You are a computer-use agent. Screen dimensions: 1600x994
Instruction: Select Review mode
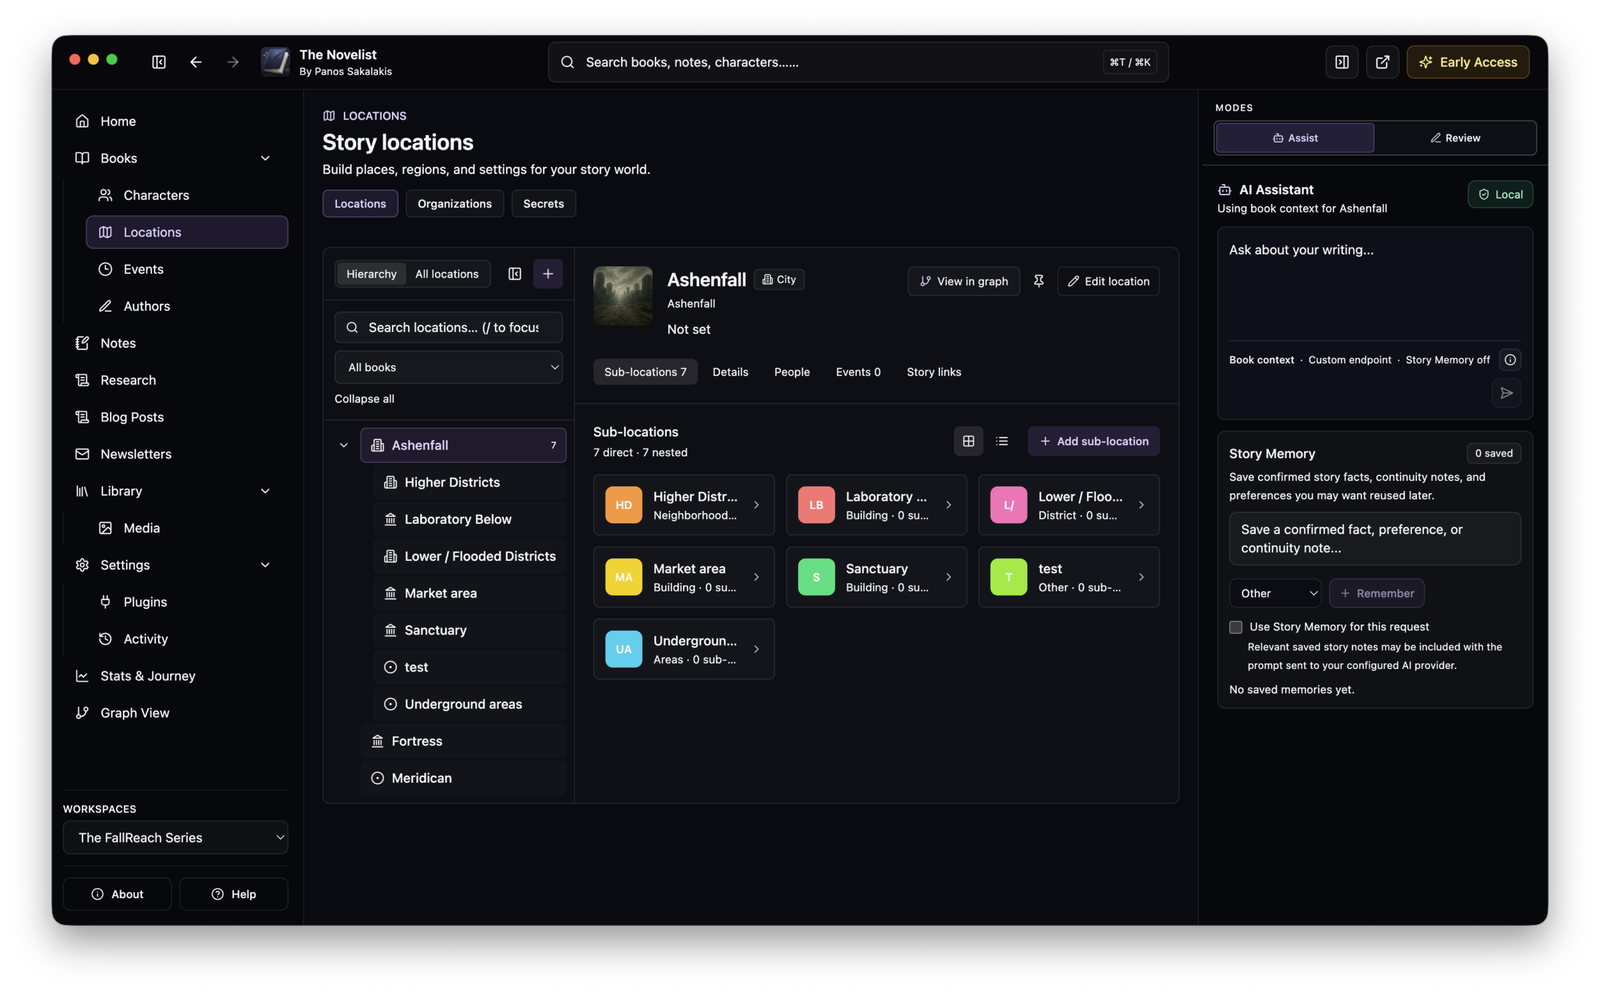(1455, 138)
